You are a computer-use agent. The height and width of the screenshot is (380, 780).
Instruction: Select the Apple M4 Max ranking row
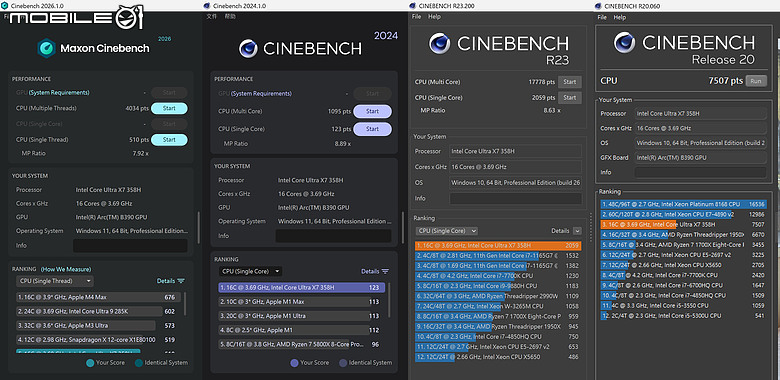pos(98,297)
